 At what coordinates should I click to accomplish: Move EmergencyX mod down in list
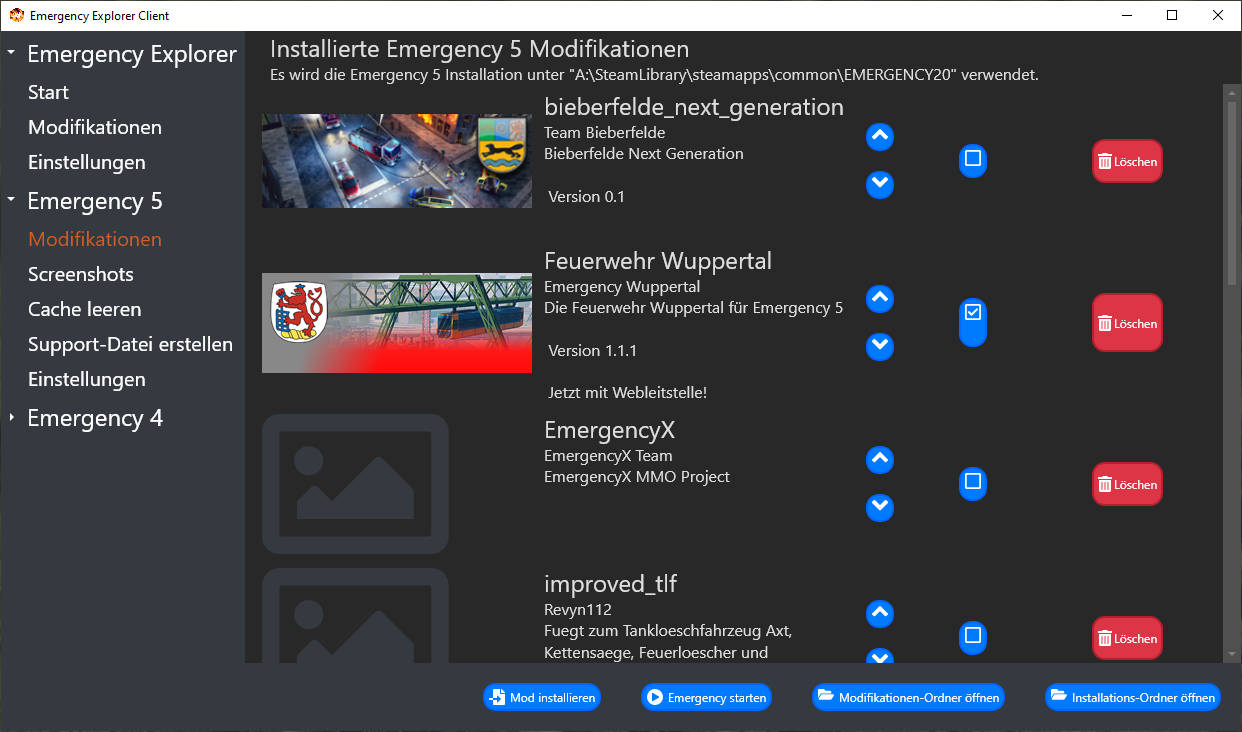pos(879,508)
